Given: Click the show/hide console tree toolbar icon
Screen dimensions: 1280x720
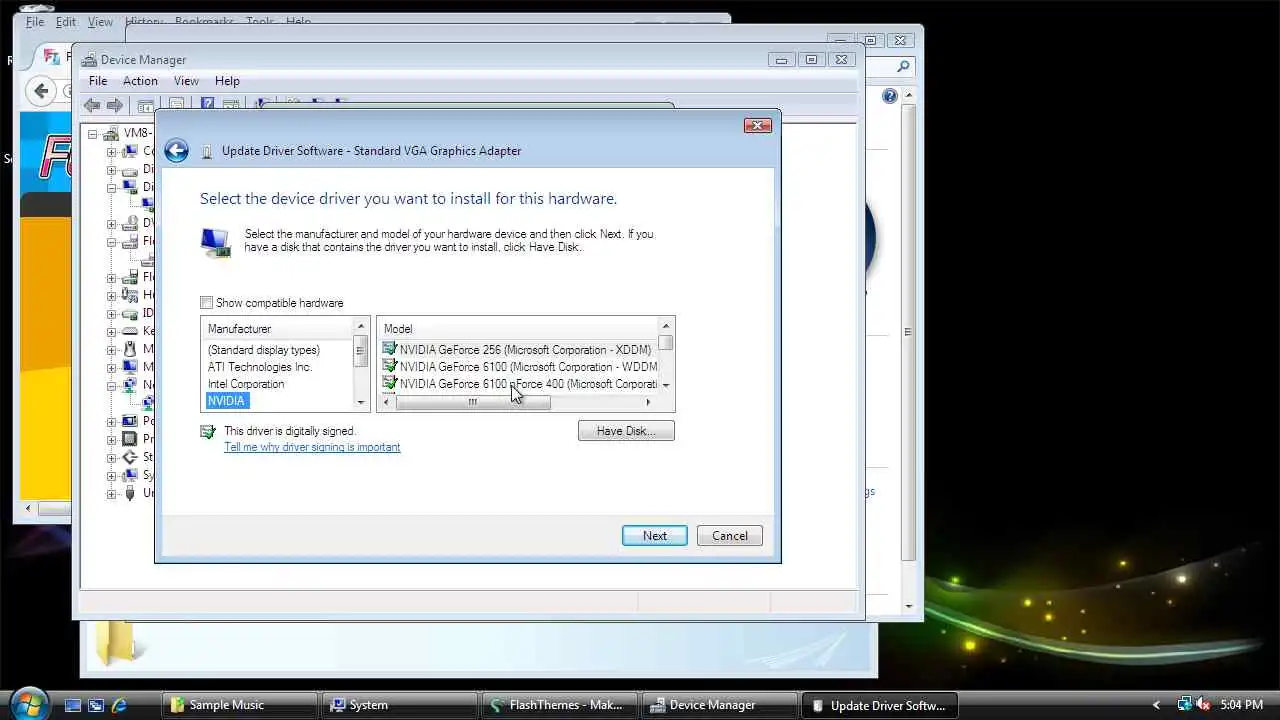Looking at the screenshot, I should pyautogui.click(x=146, y=105).
